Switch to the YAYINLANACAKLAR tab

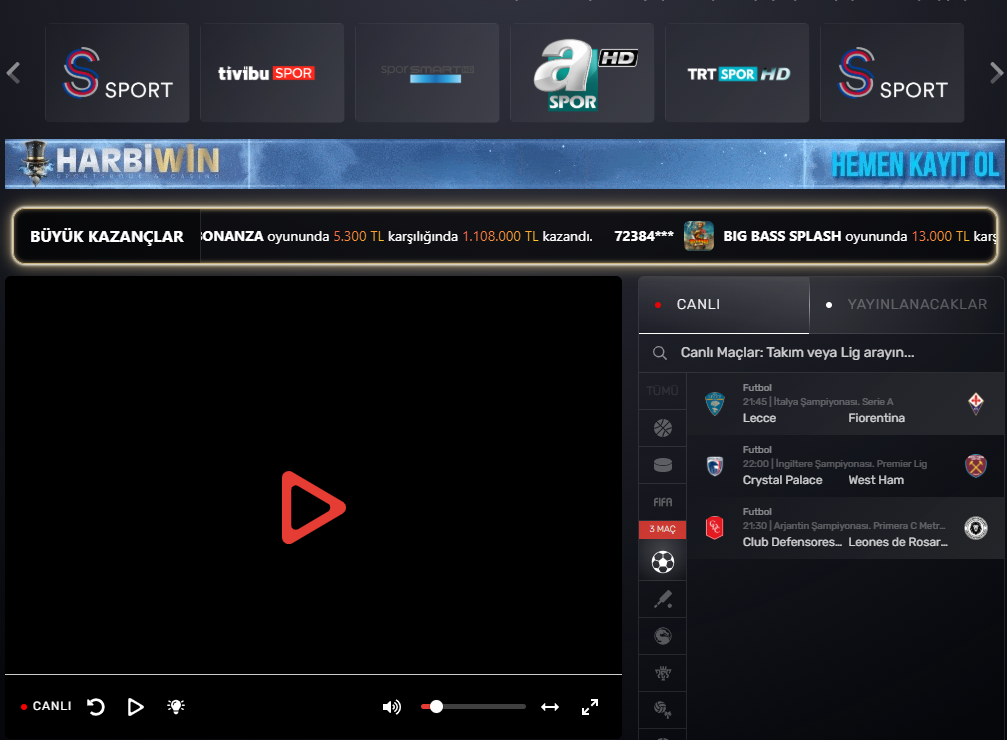coord(907,304)
